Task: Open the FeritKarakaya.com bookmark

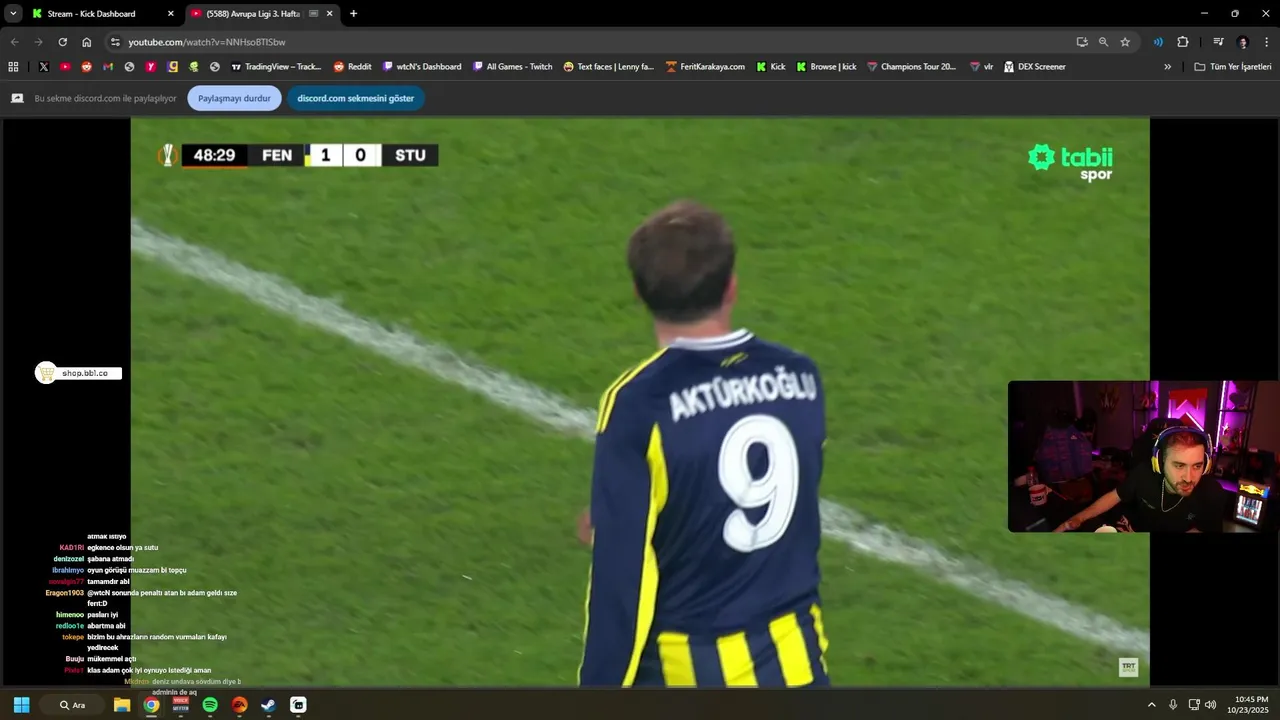Action: click(705, 67)
